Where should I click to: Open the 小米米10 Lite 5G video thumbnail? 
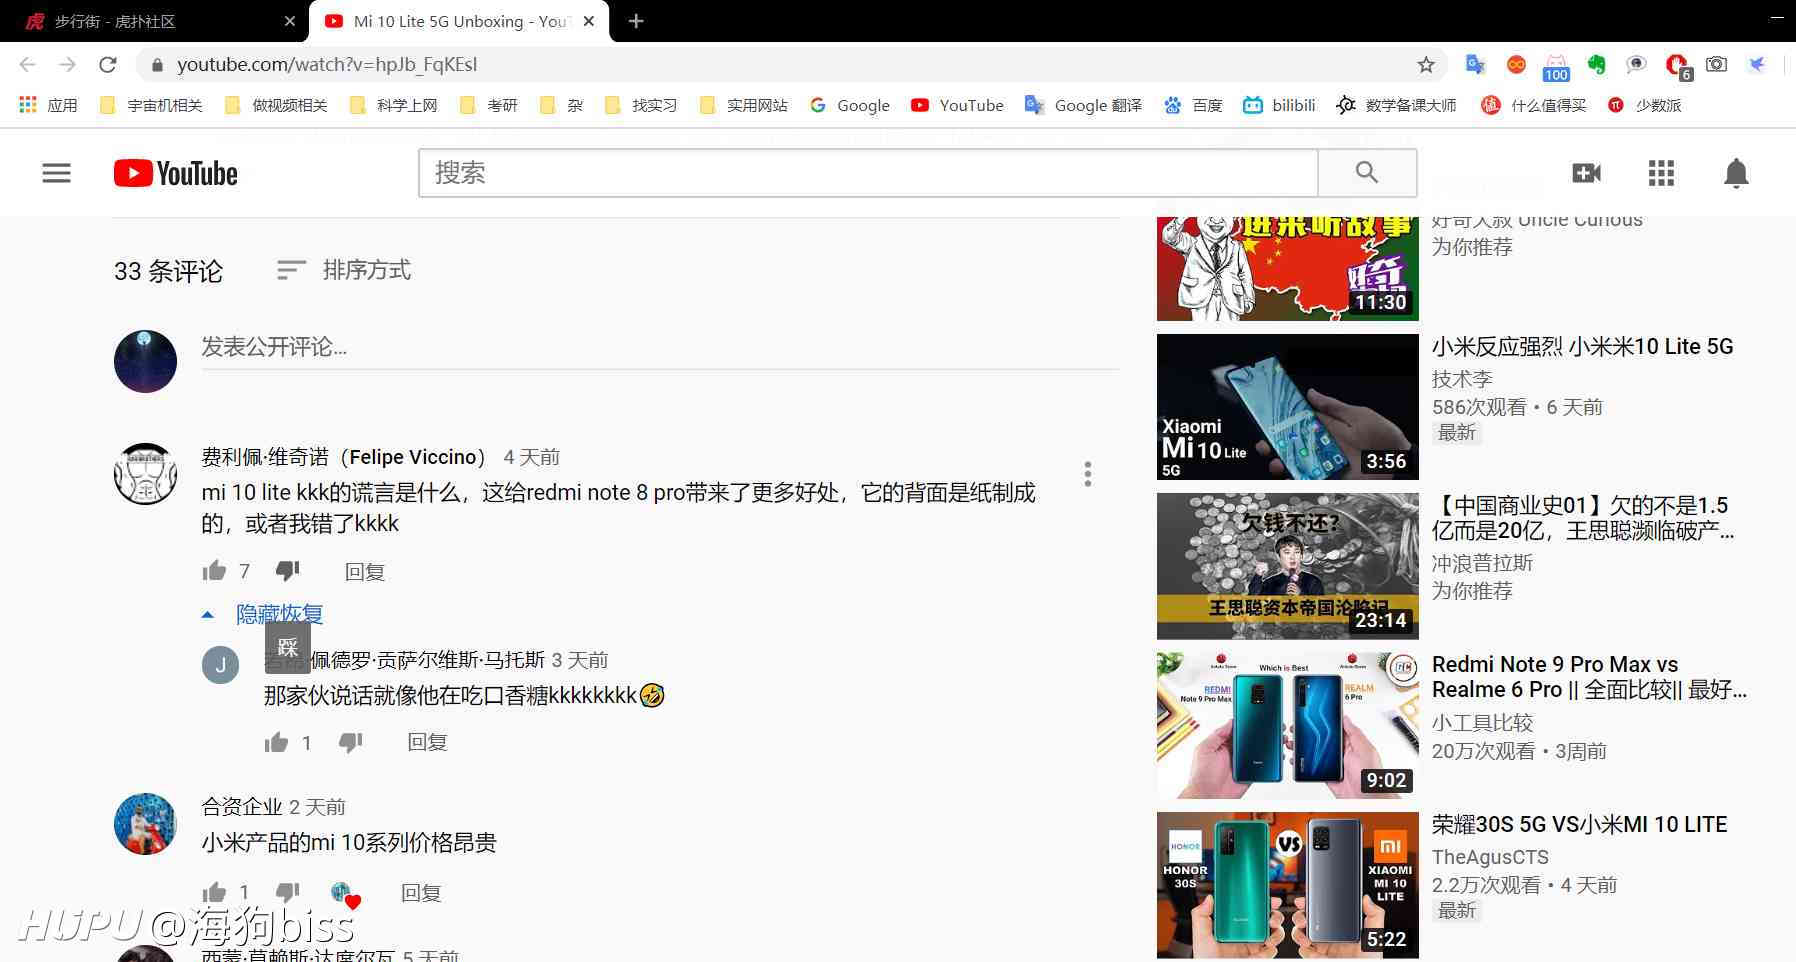click(1287, 407)
